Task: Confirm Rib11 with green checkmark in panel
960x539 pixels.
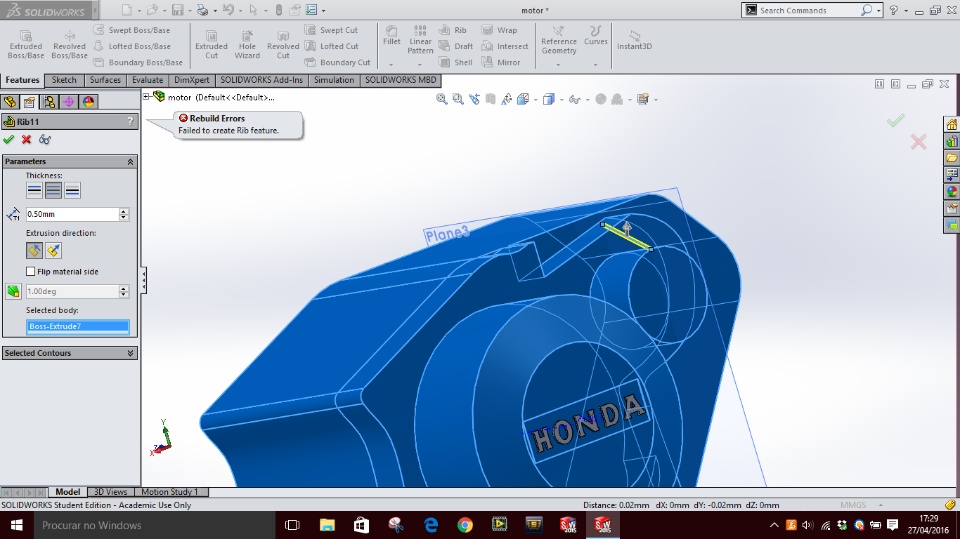Action: point(9,140)
